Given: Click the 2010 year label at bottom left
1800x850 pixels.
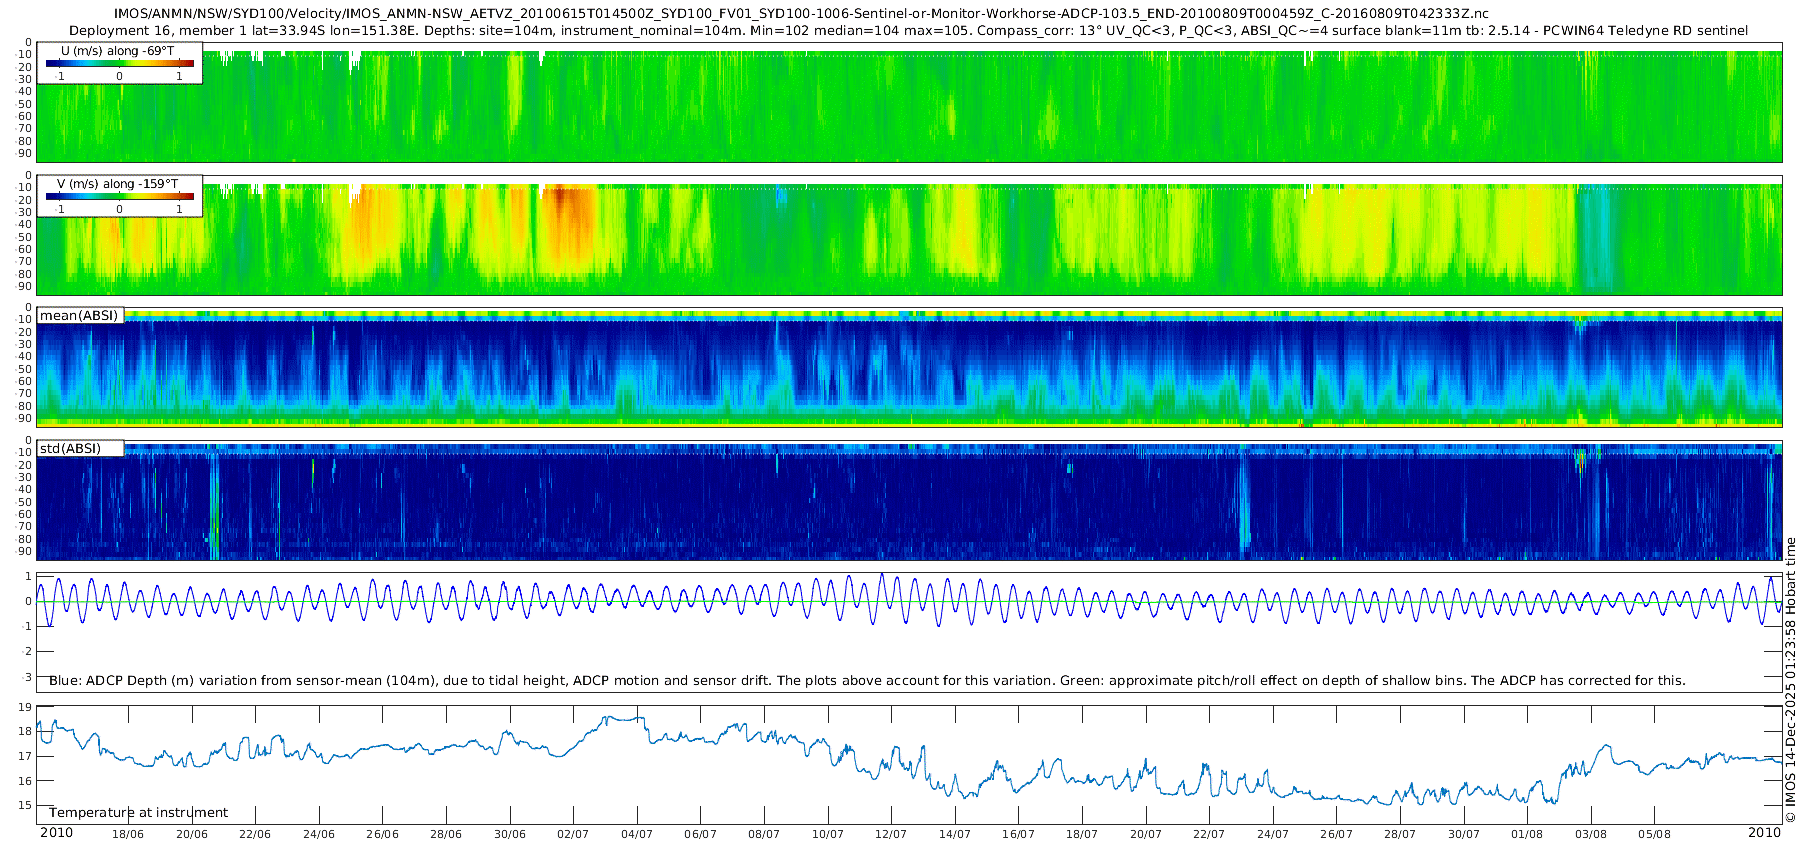Looking at the screenshot, I should pyautogui.click(x=56, y=833).
